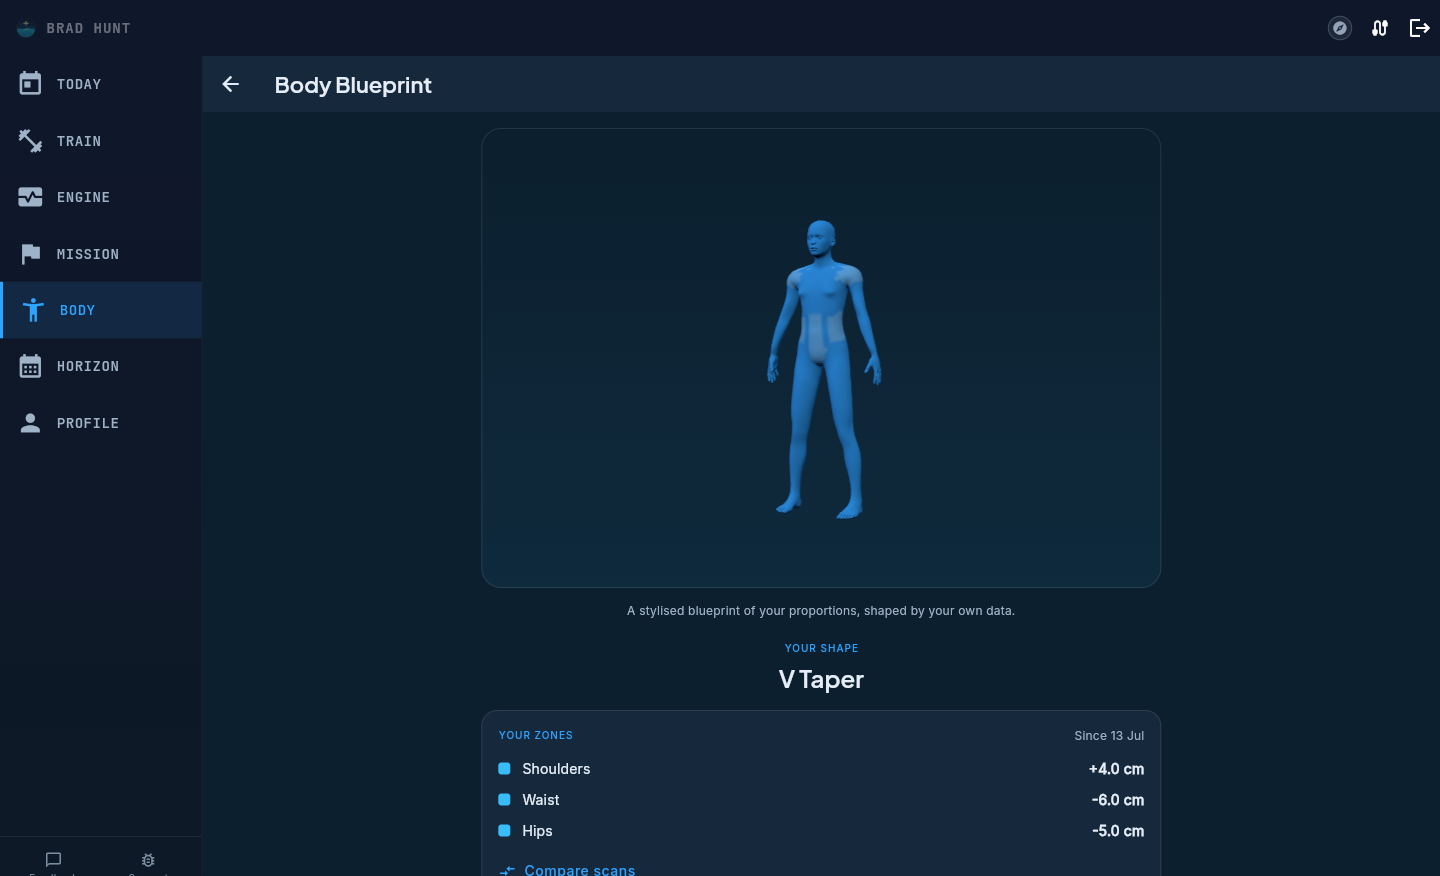Click the app logo beside Brad Hunt
Viewport: 1440px width, 876px height.
pos(27,28)
